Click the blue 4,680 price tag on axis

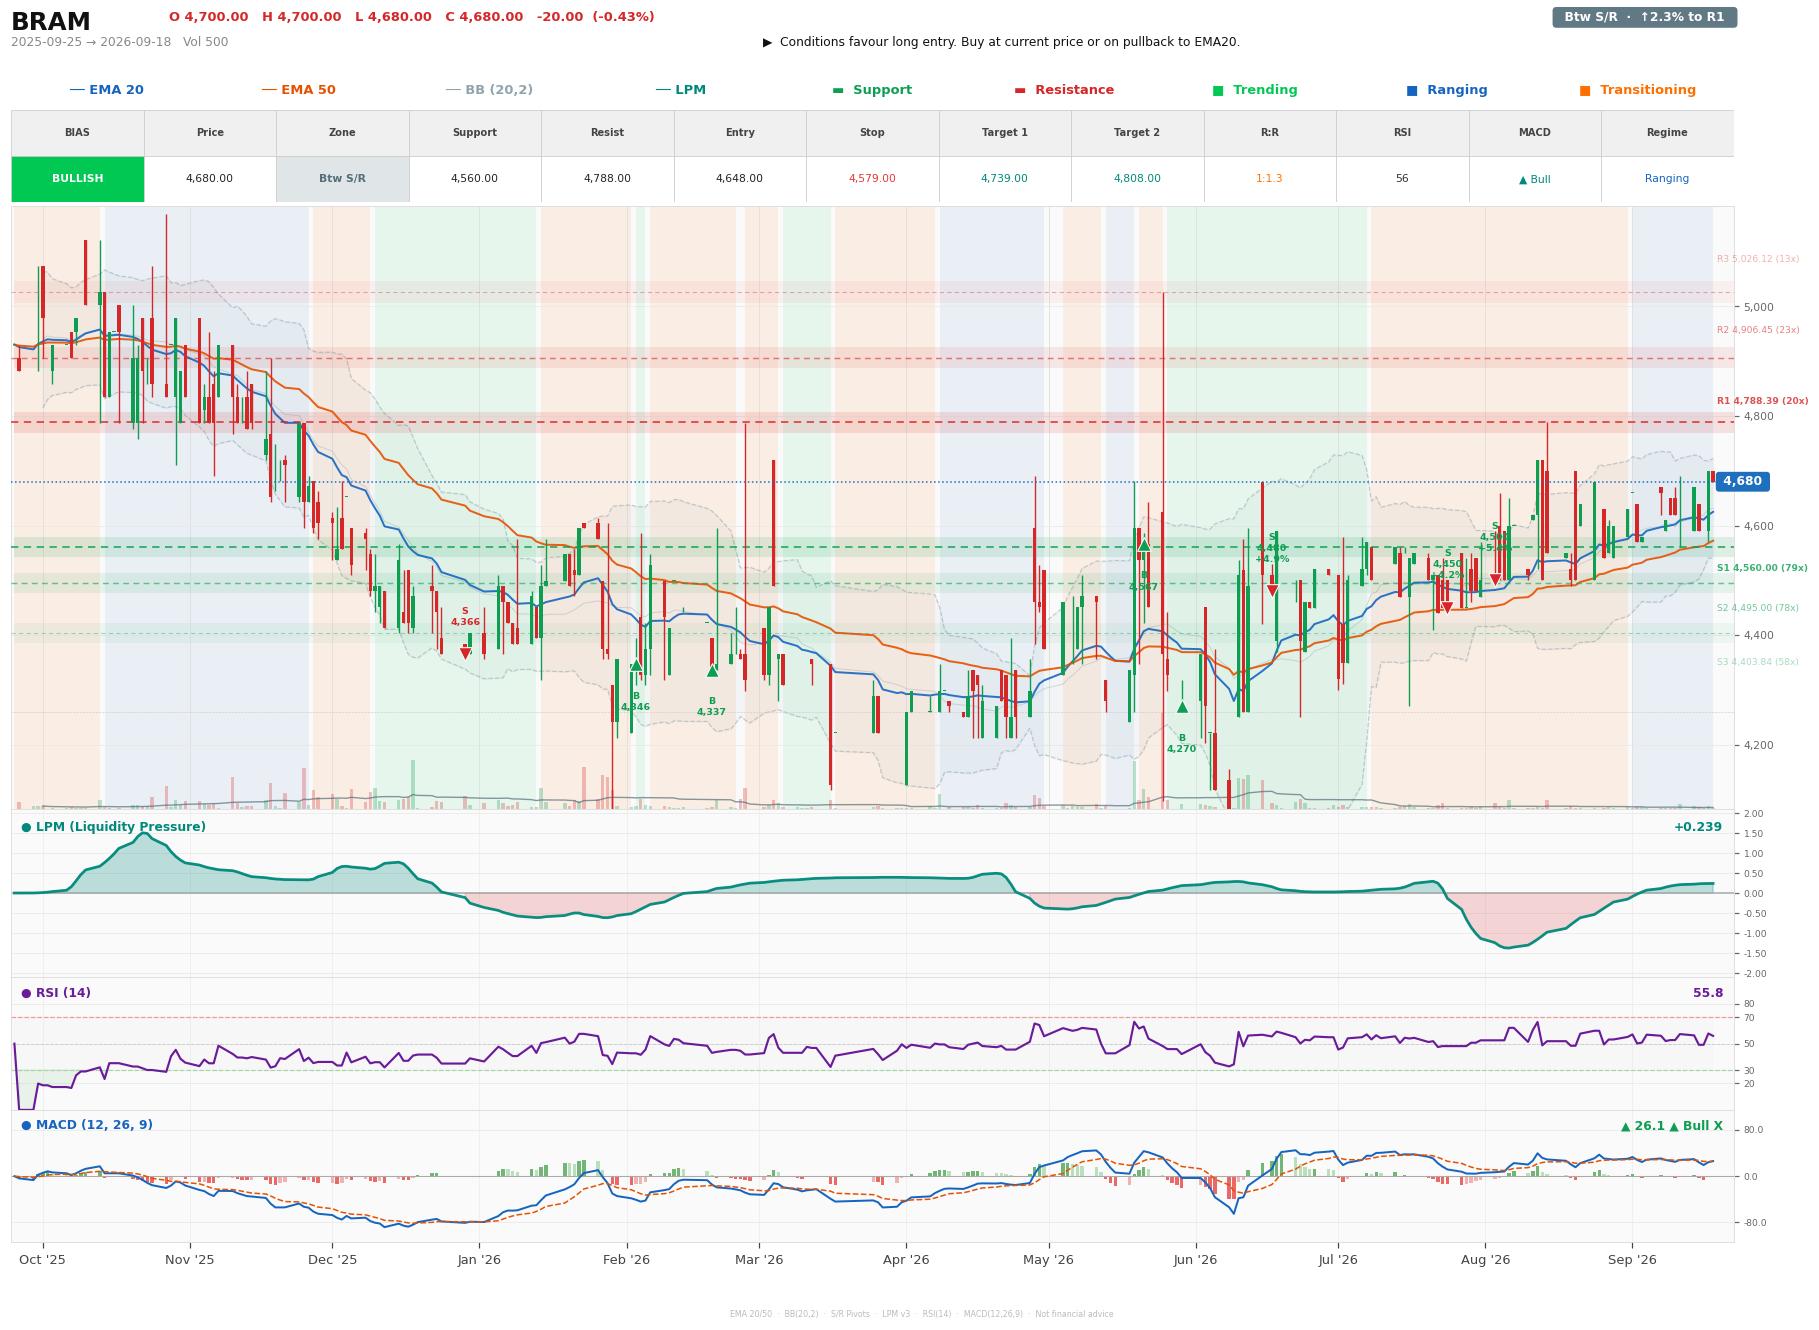[x=1742, y=481]
